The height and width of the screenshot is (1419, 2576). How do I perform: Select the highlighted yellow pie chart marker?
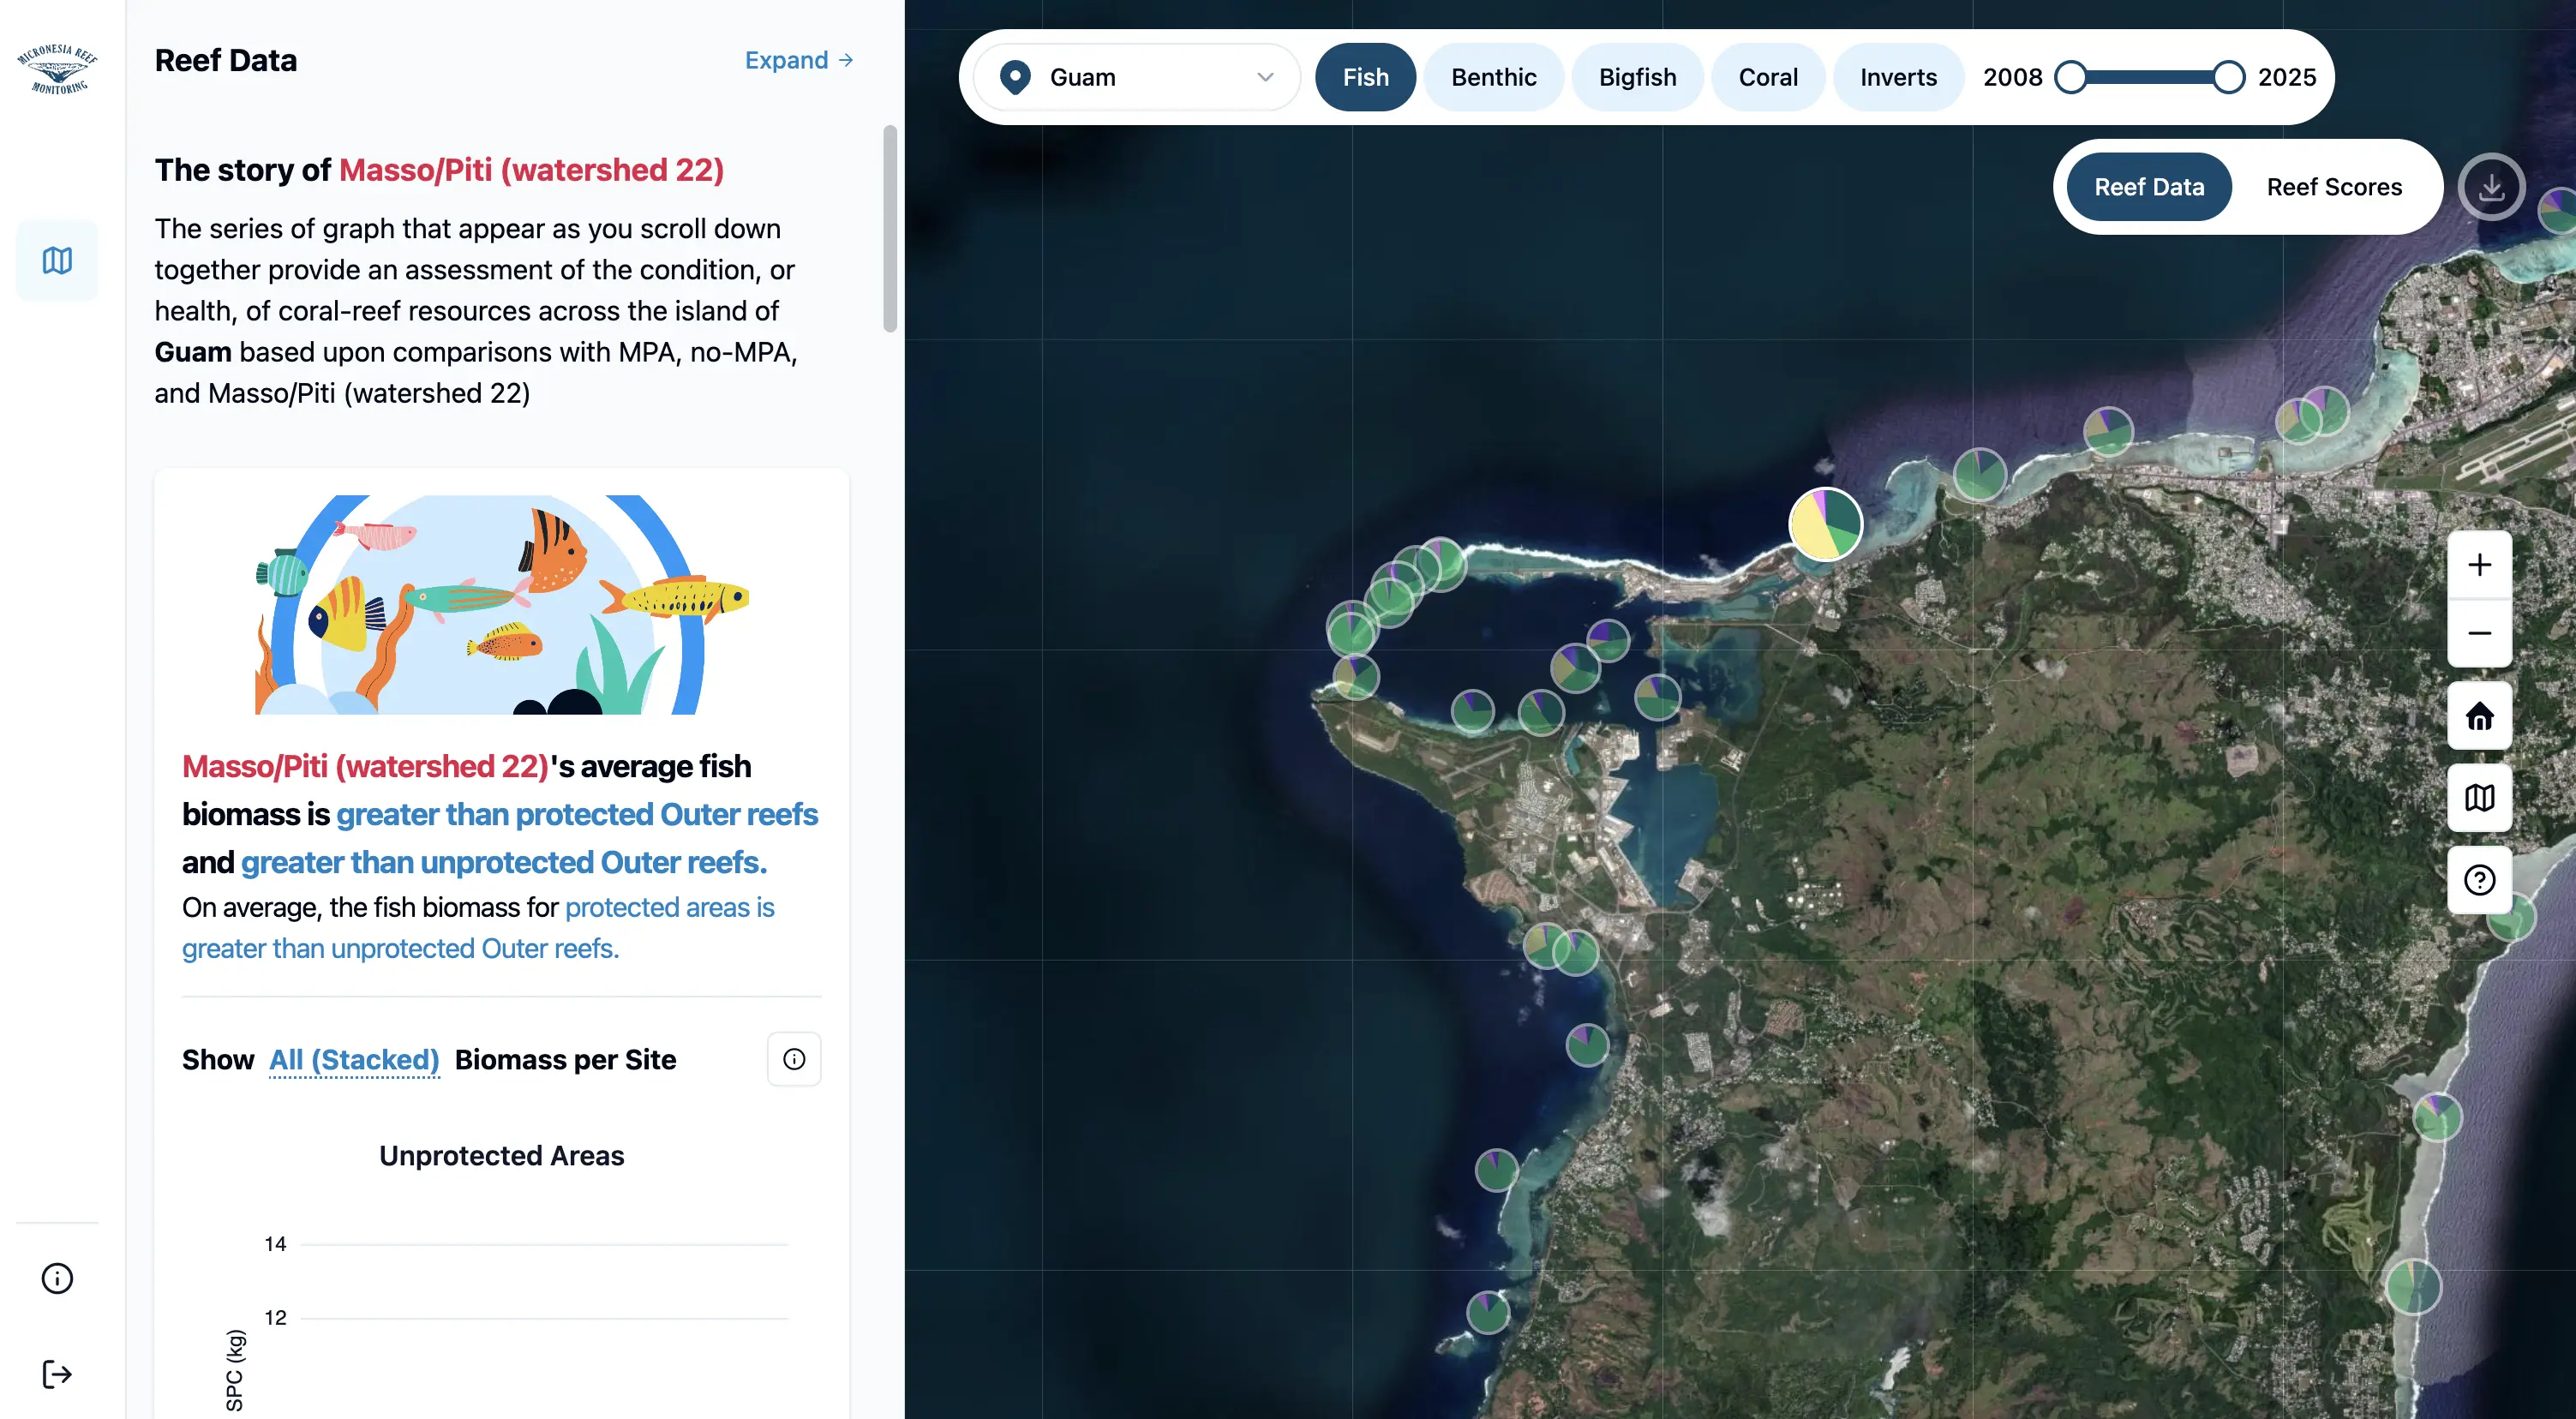[1825, 524]
